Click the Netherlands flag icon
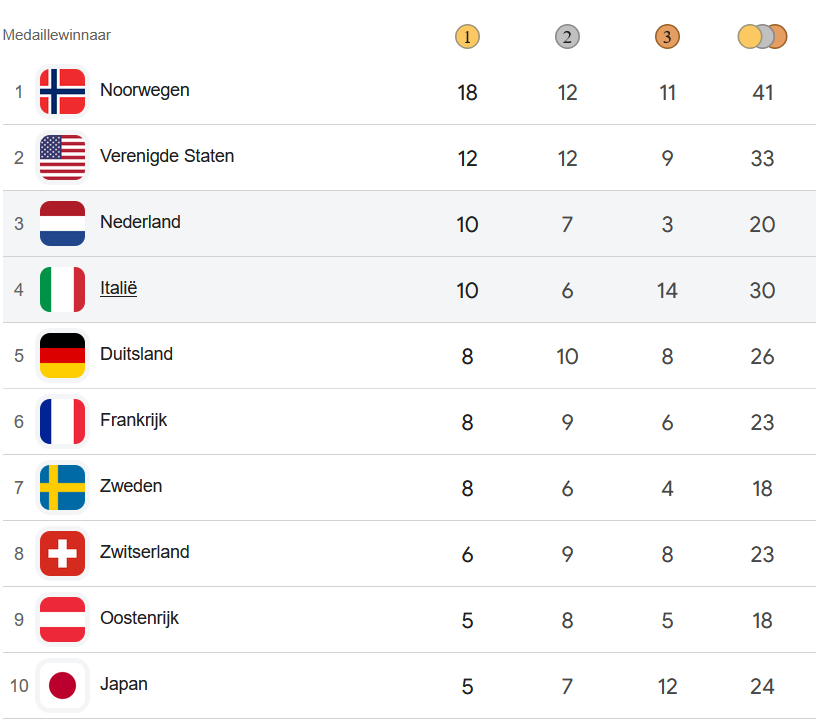The image size is (816, 724). 62,224
